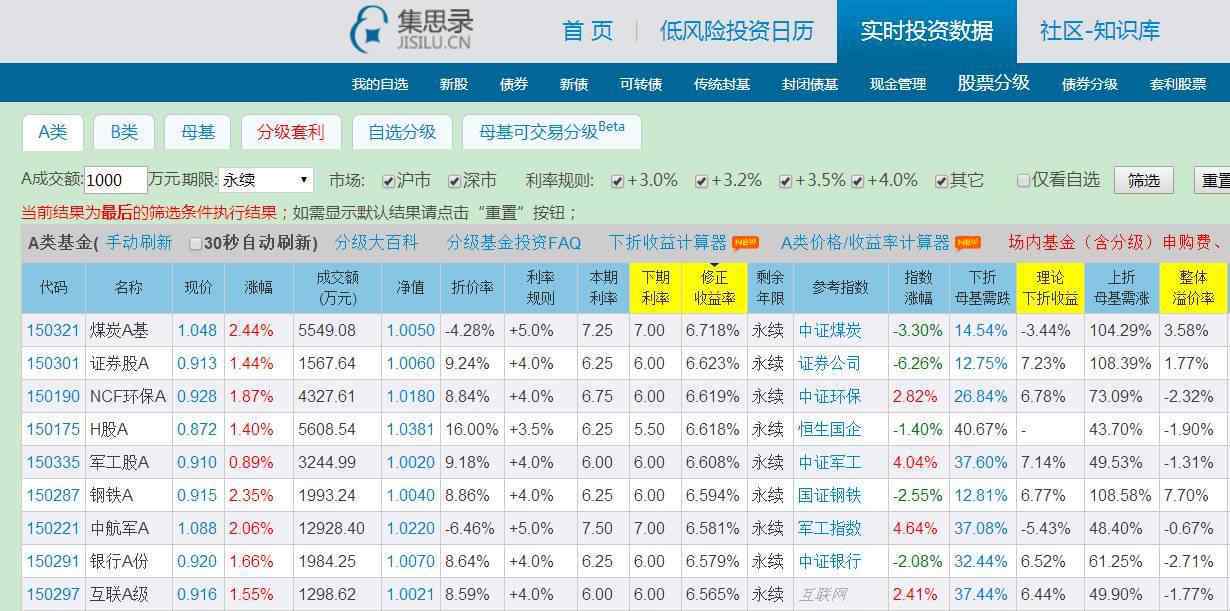The image size is (1230, 611).
Task: Uncheck the +3.0% rate rule
Action: [617, 181]
